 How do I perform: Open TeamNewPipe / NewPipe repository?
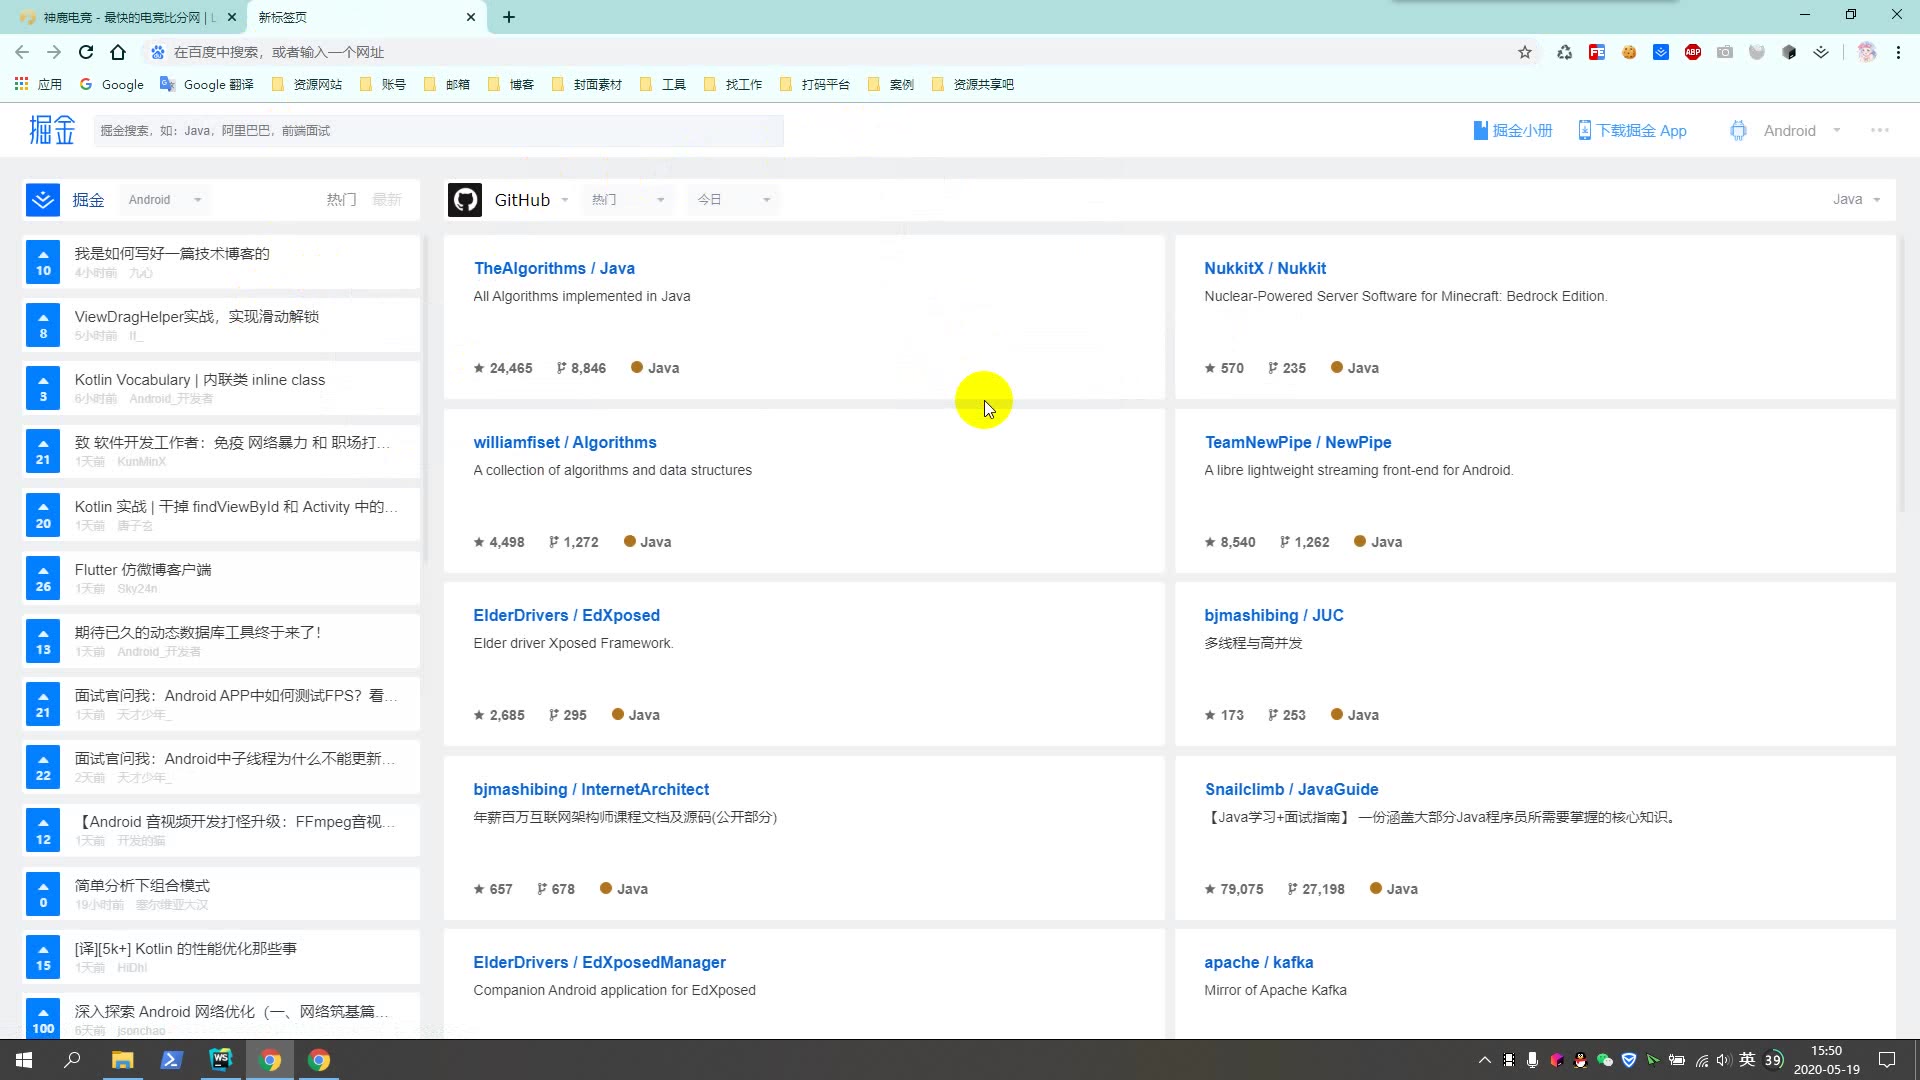point(1298,442)
